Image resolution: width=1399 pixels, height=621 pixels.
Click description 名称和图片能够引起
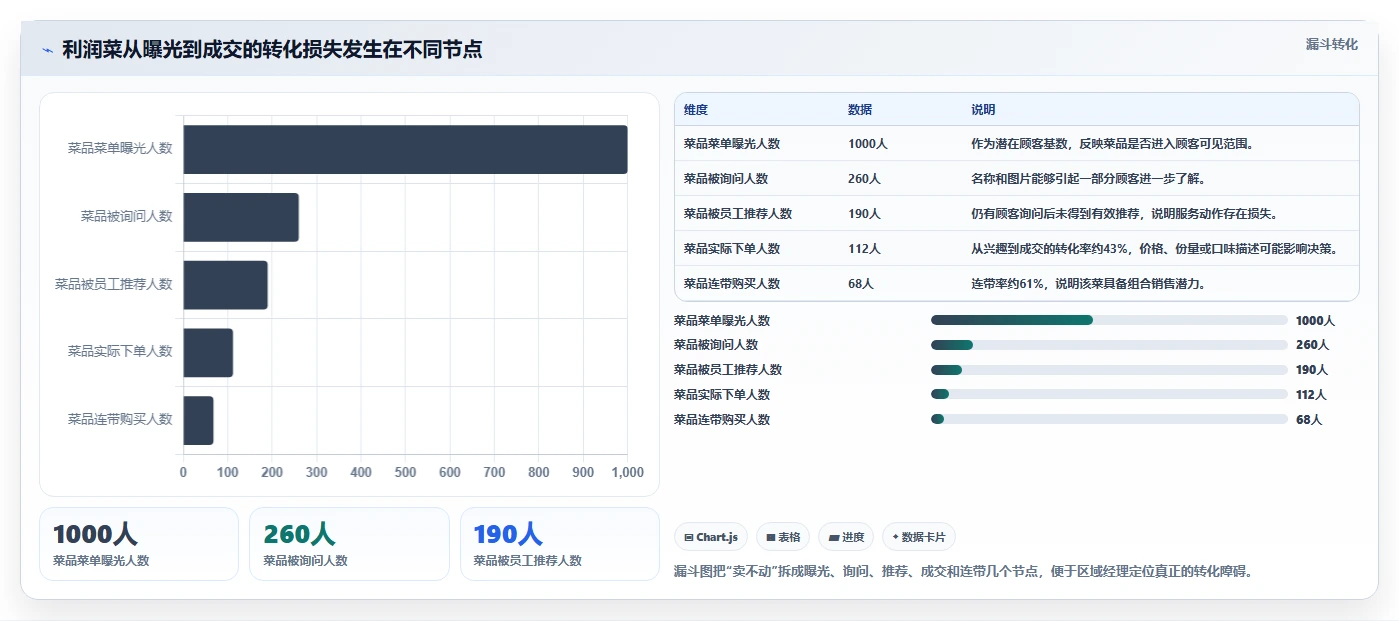(x=1088, y=178)
